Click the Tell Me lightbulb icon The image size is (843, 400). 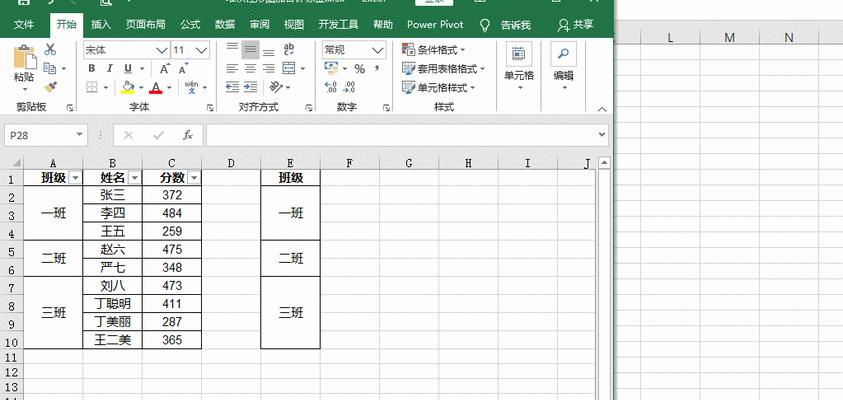[x=485, y=25]
